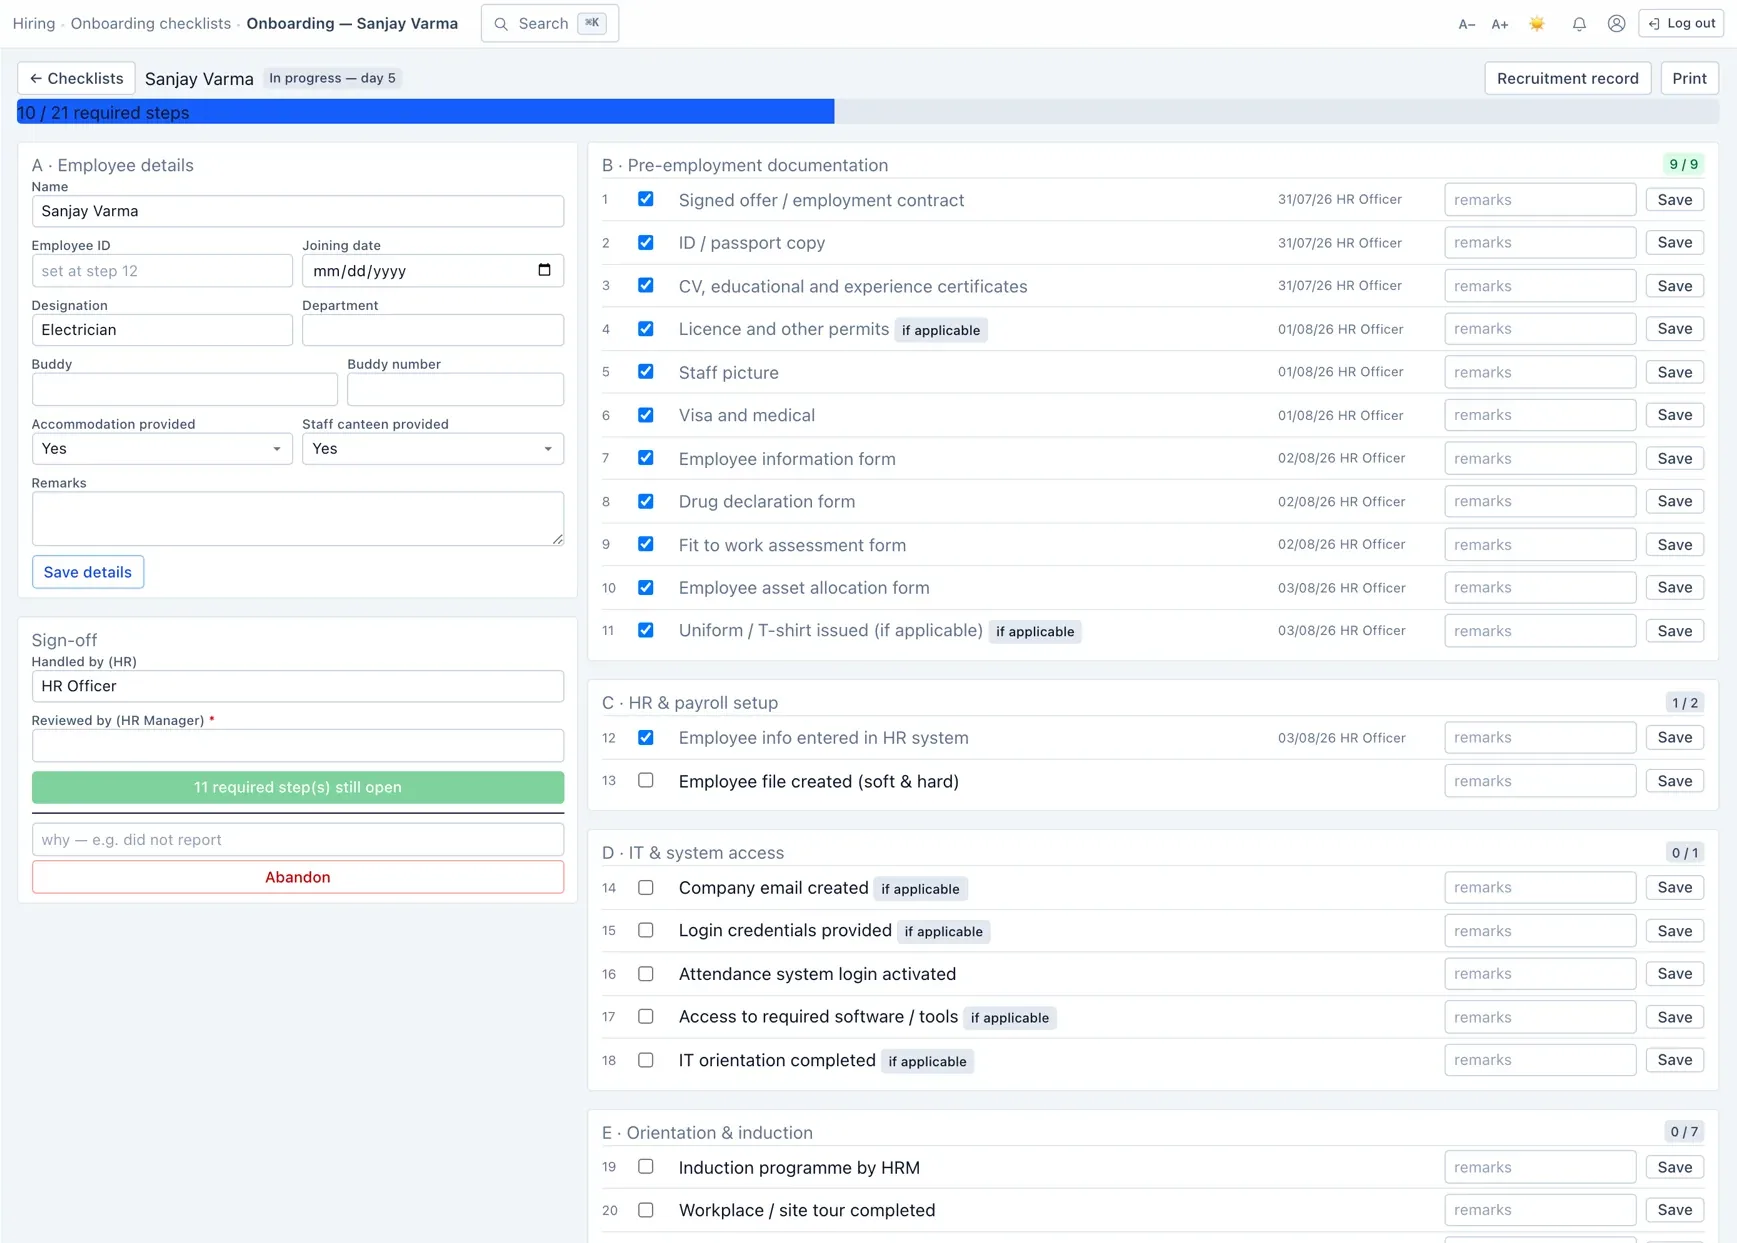
Task: Navigate to Onboarding checklists breadcrumb
Action: click(150, 23)
